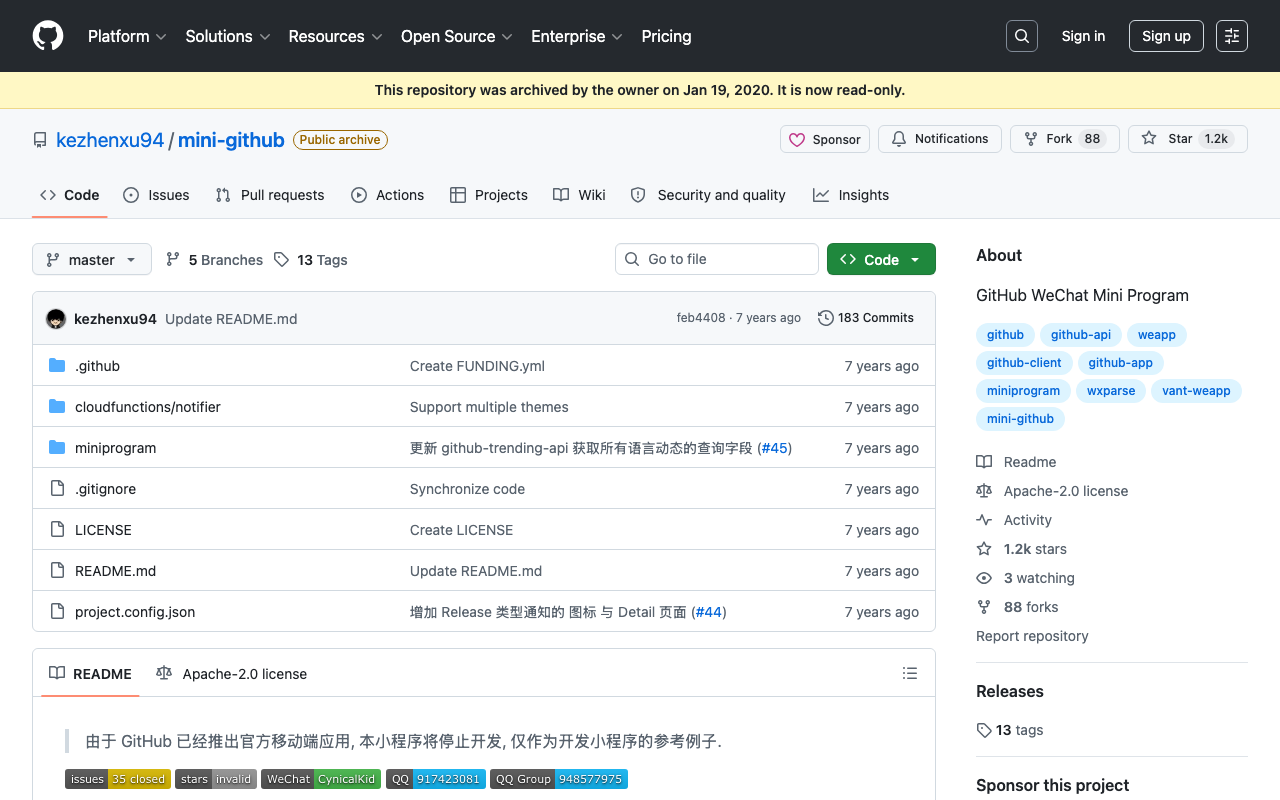This screenshot has height=800, width=1280.
Task: Open commit history 183 Commits
Action: [x=866, y=318]
